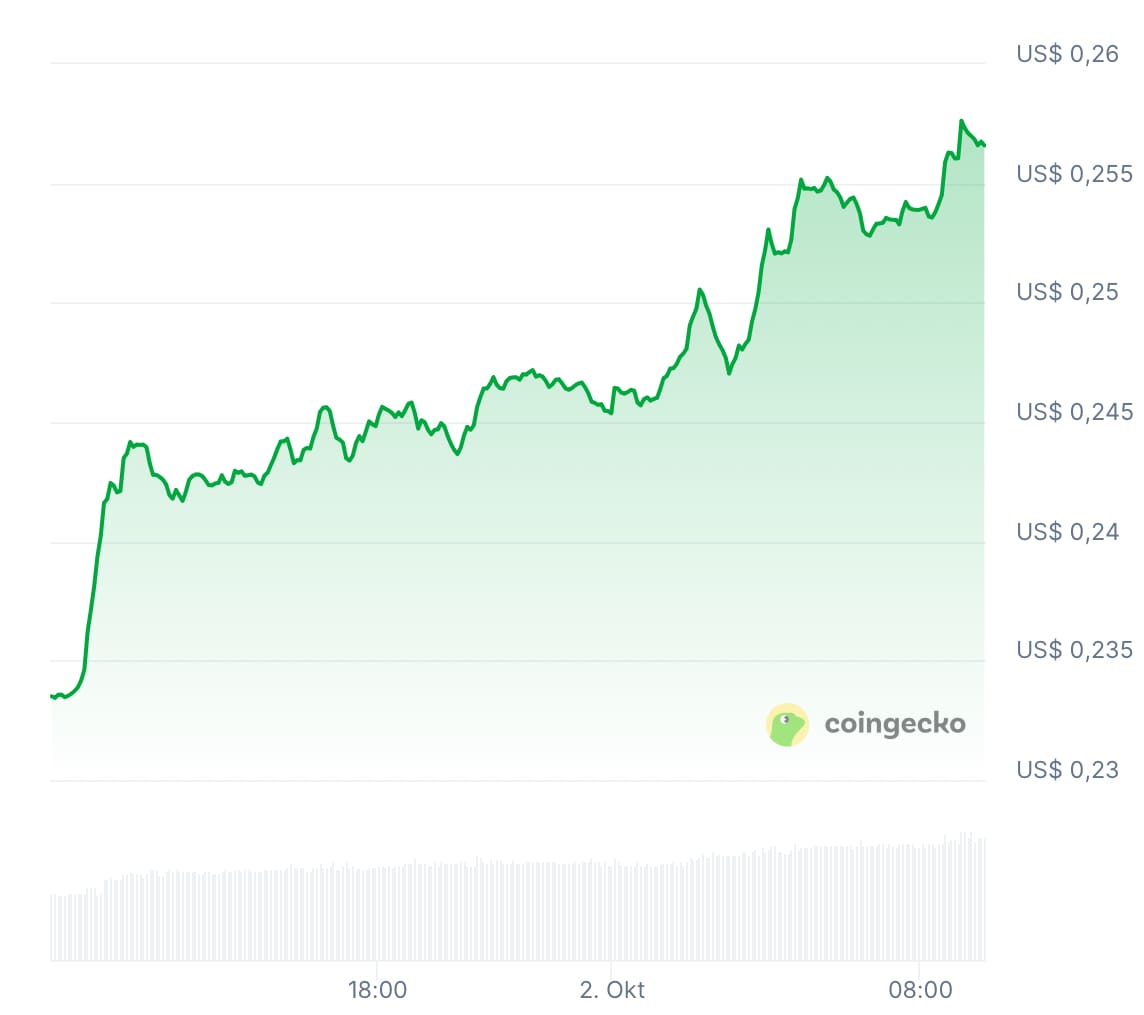
Task: Click the 18:00 time axis label
Action: 376,991
